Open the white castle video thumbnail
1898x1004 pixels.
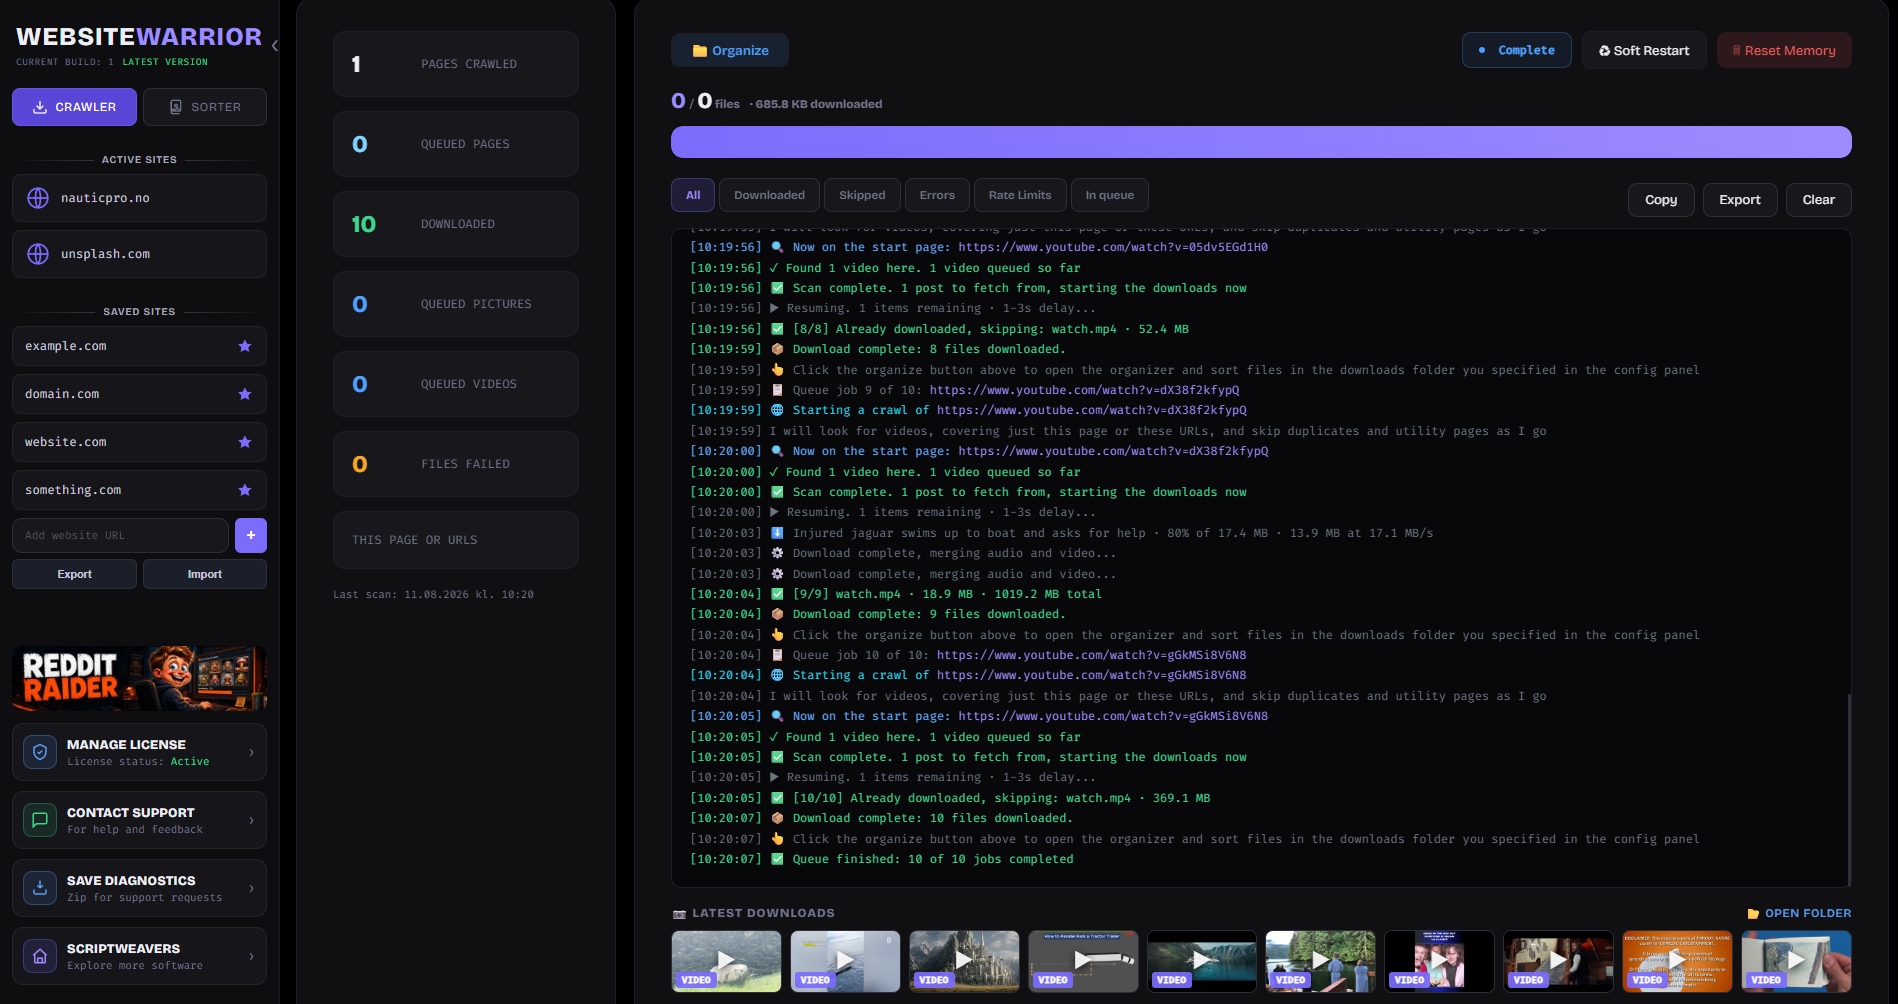964,961
